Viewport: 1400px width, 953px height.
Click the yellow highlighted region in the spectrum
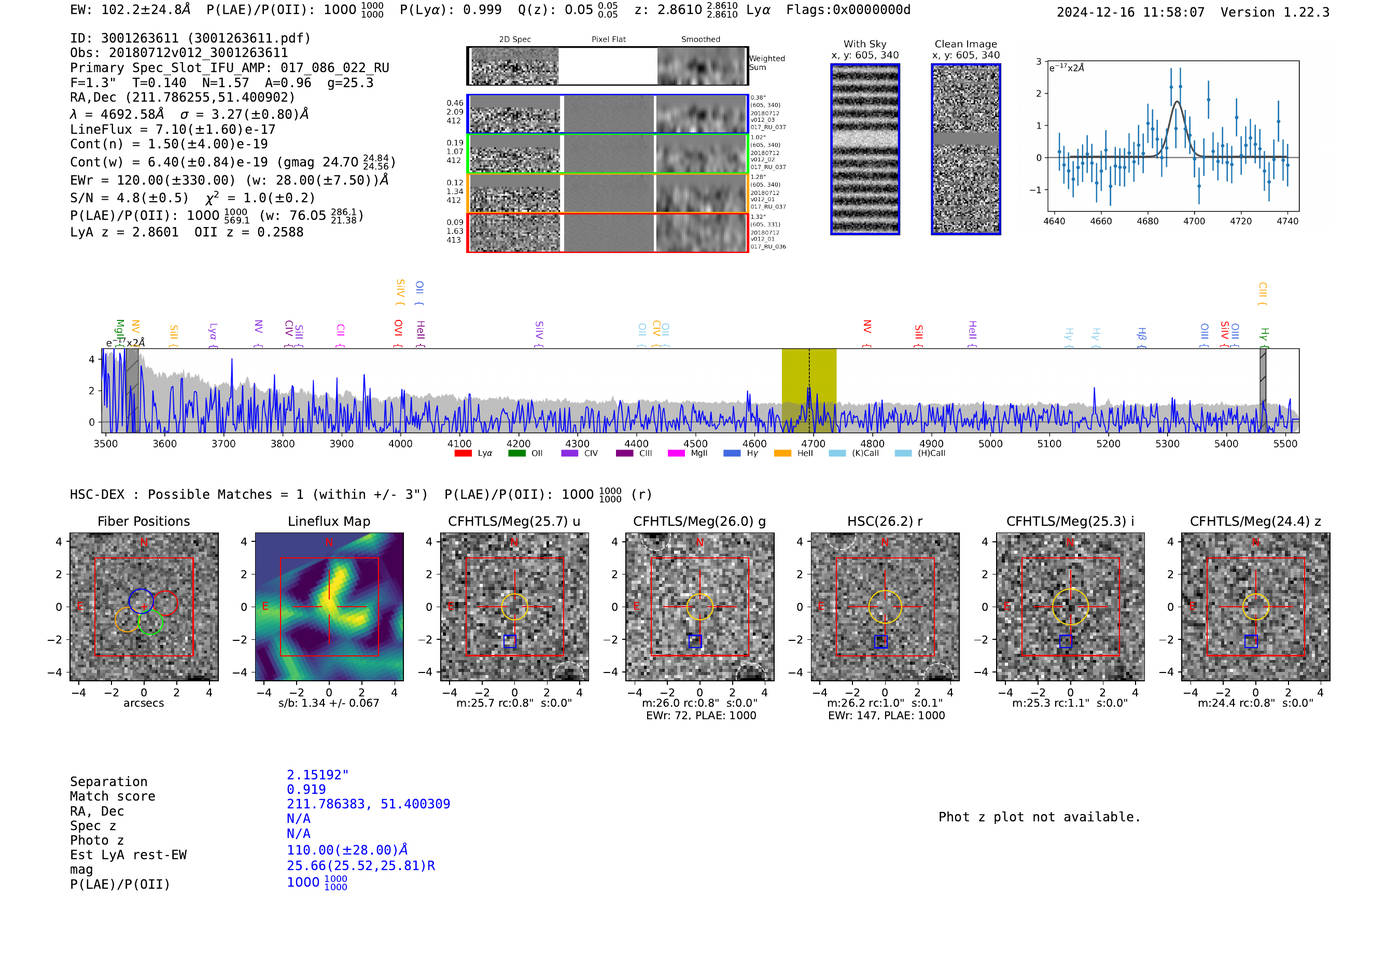(x=809, y=390)
